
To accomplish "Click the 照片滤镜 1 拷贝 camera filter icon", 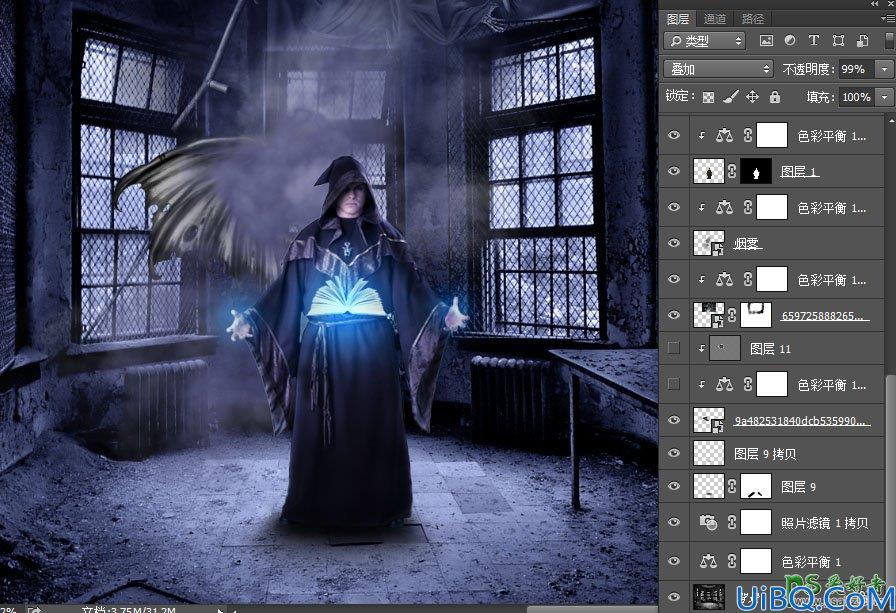I will (708, 522).
